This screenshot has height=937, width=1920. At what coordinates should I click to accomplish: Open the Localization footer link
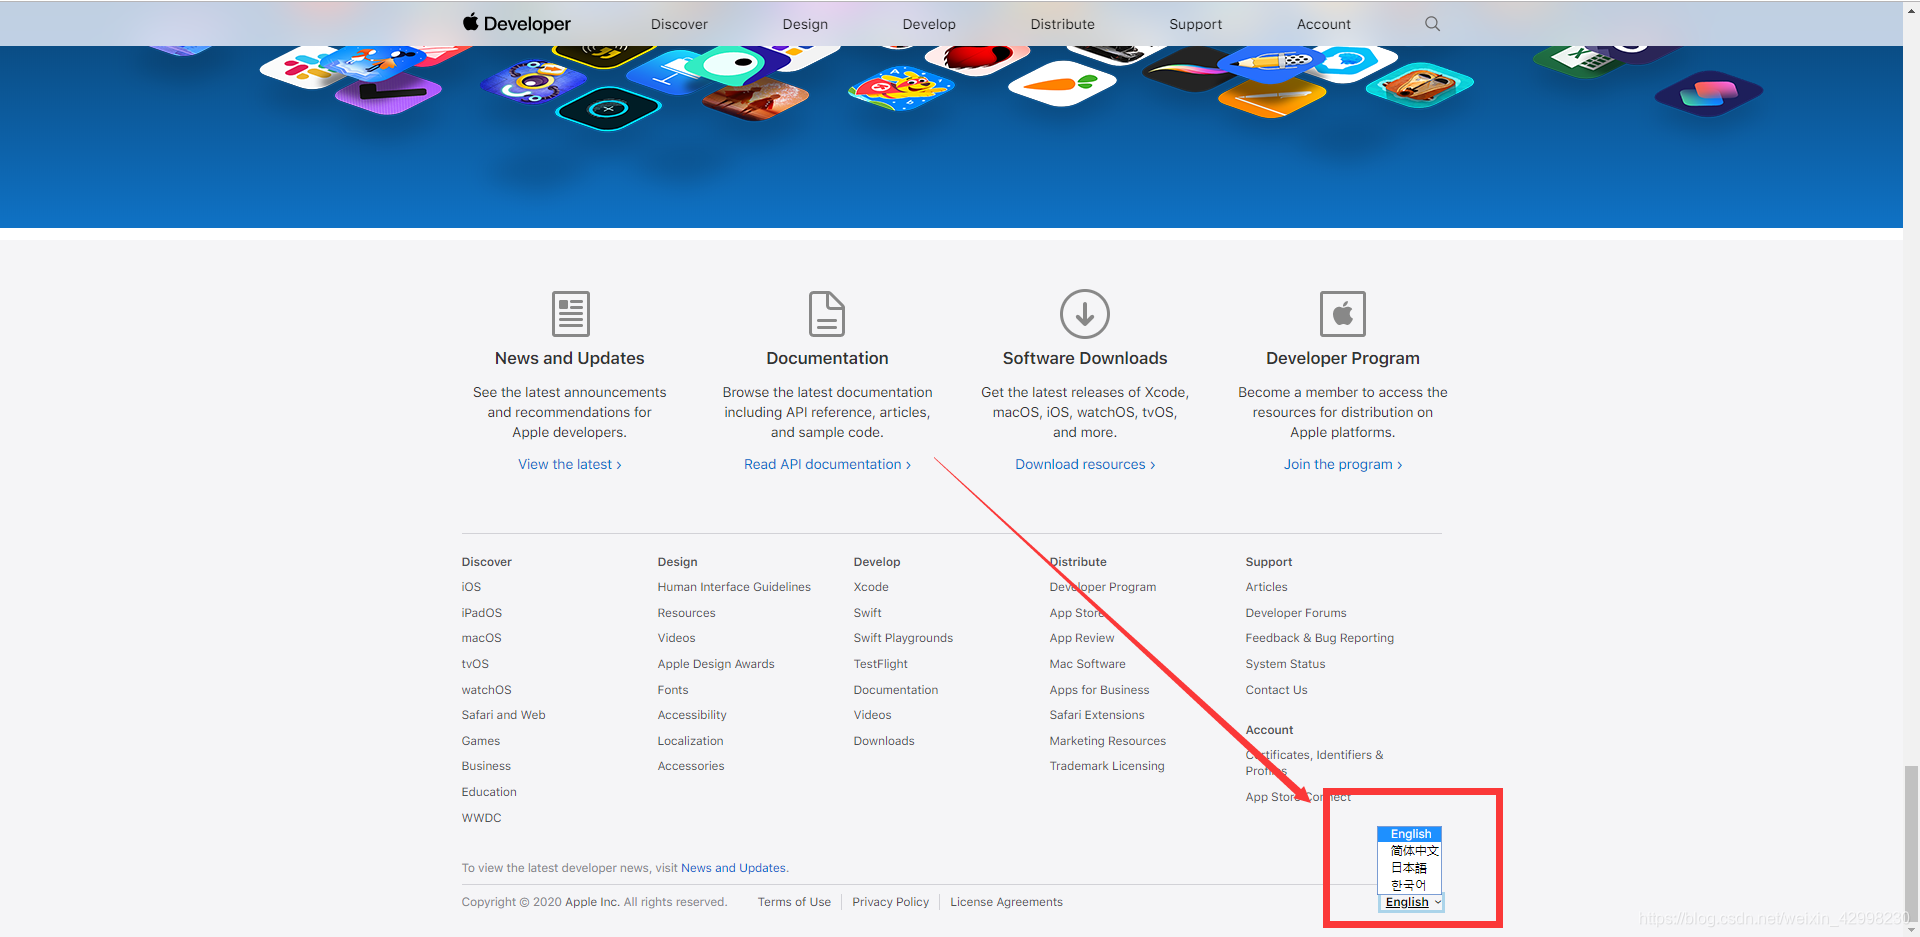[690, 741]
